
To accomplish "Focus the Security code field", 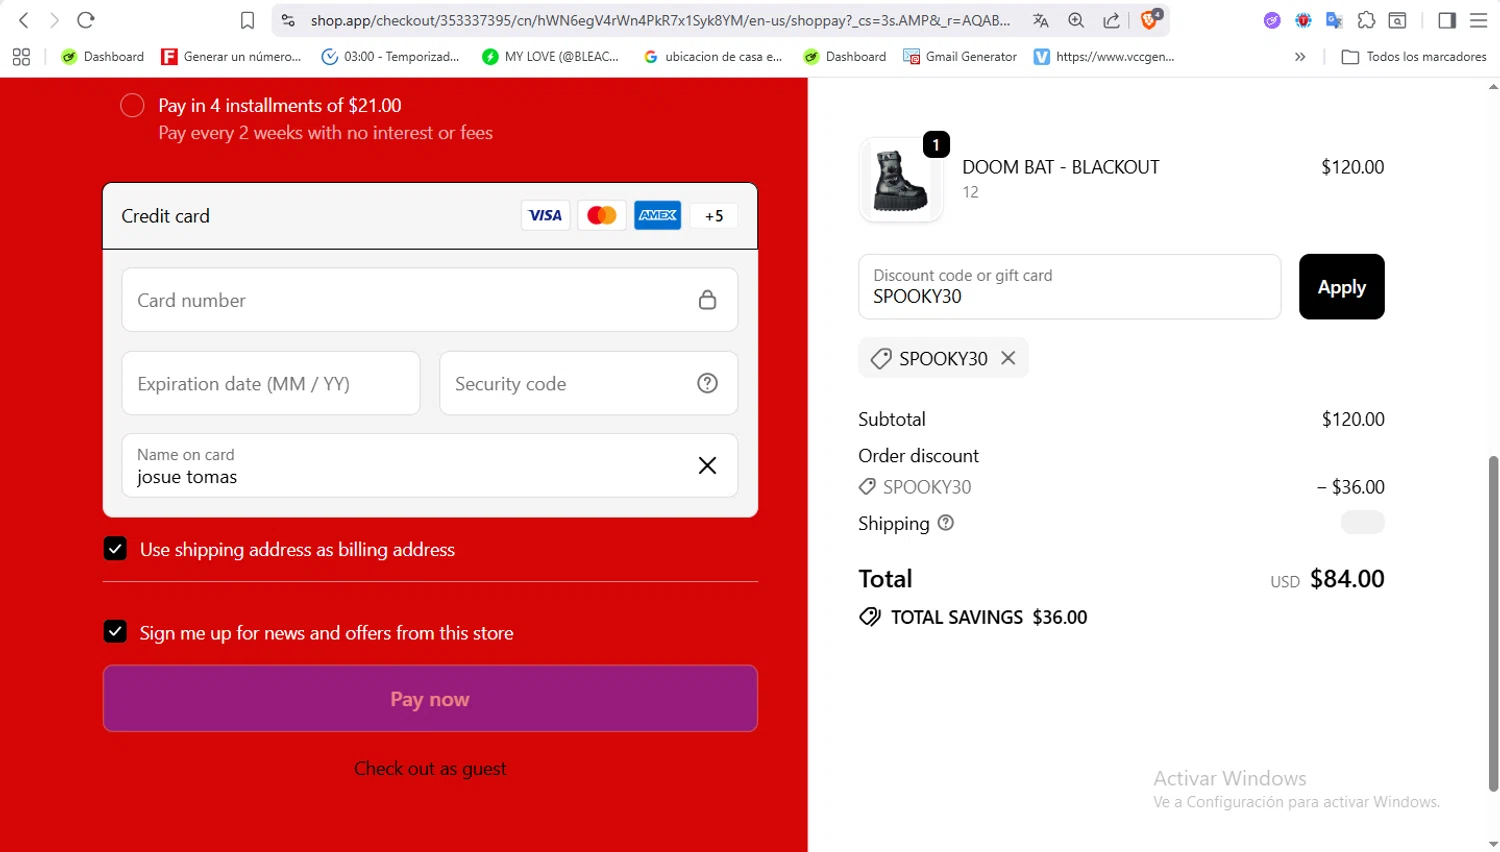I will pos(588,383).
